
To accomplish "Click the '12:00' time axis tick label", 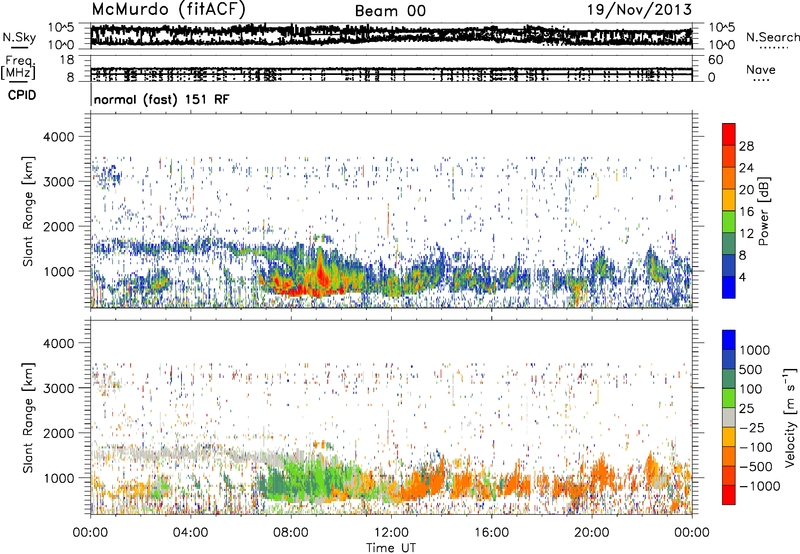I will click(391, 533).
